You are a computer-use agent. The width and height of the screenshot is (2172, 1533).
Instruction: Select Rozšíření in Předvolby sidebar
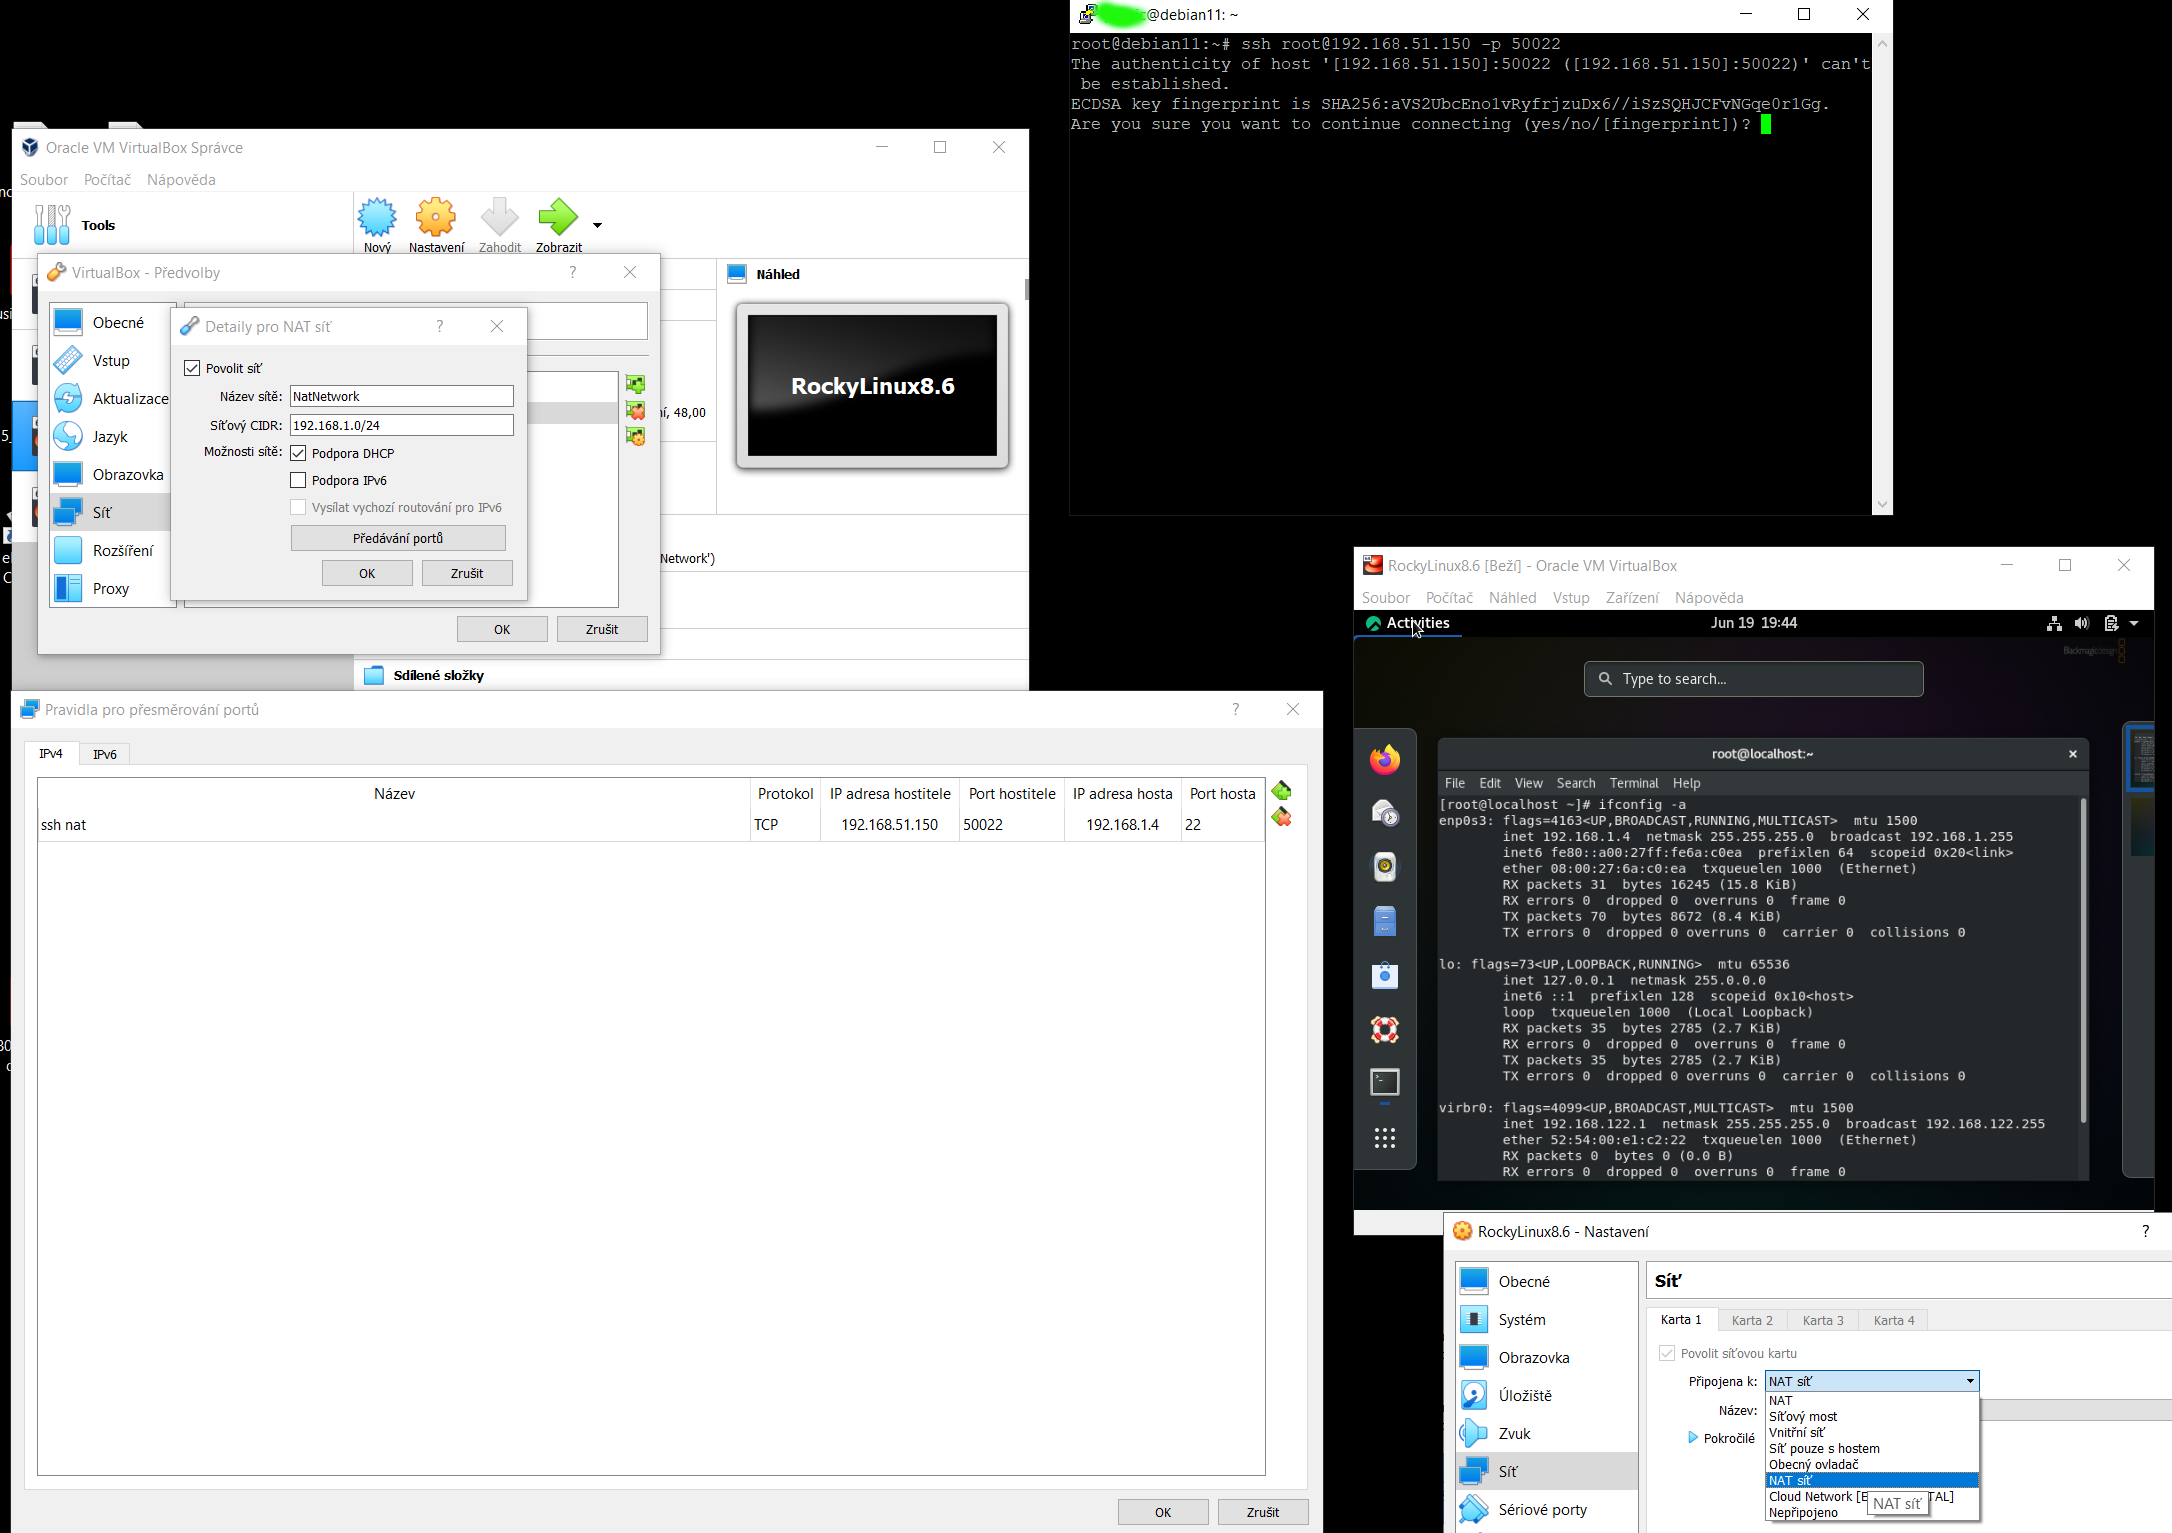pos(110,550)
